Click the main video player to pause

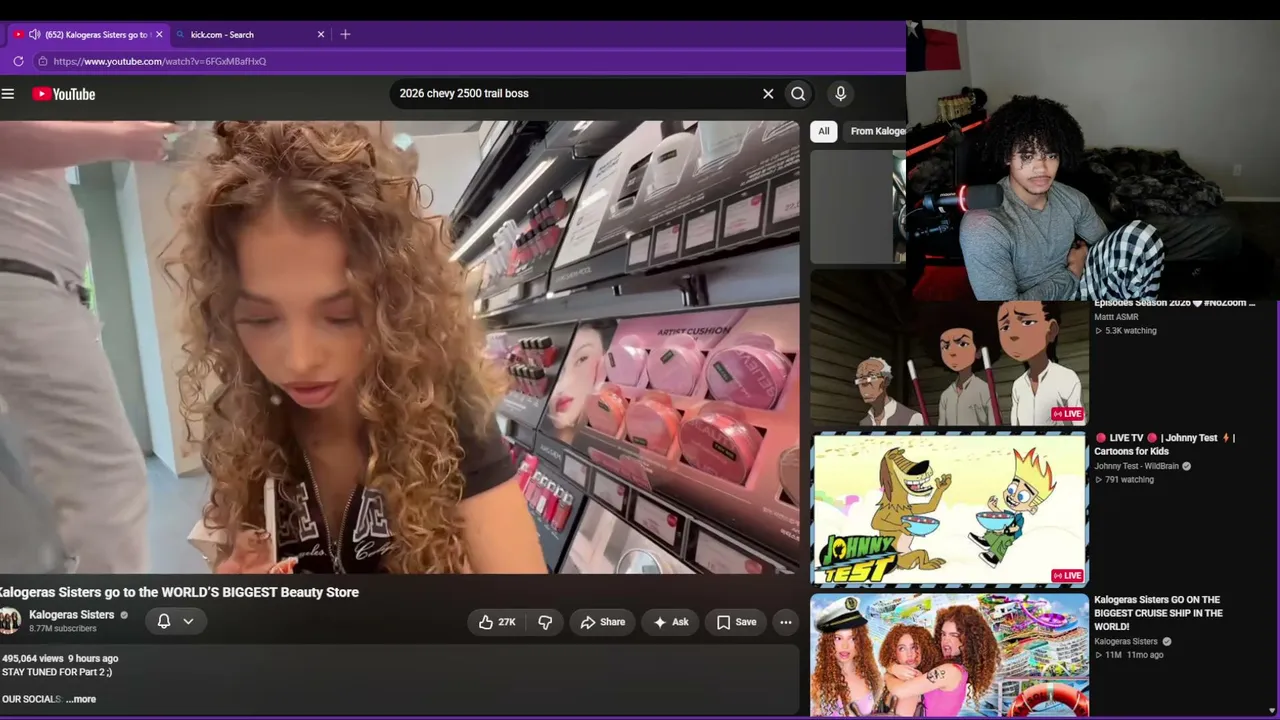point(400,348)
